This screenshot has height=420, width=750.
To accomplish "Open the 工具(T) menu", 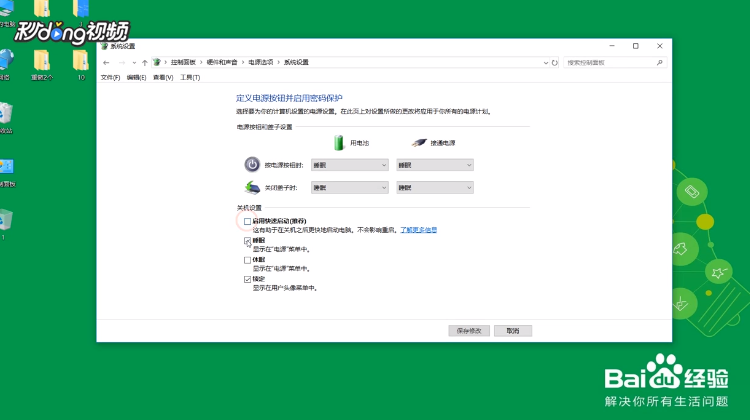I will point(190,77).
